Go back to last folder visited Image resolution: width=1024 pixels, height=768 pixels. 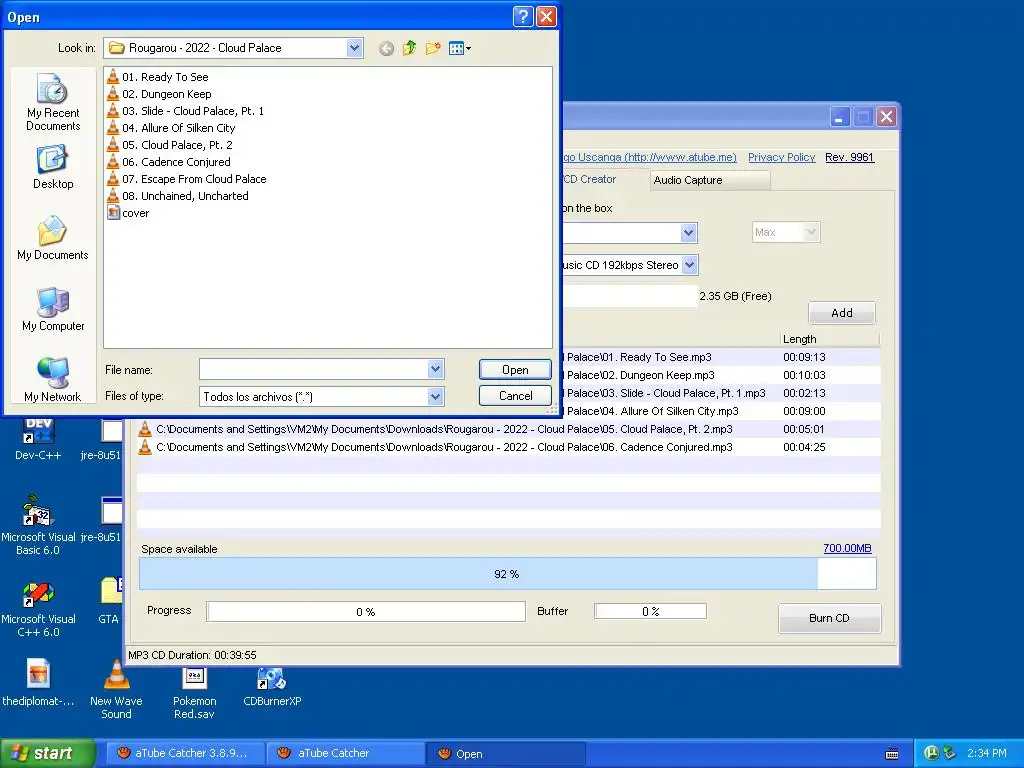(x=387, y=48)
